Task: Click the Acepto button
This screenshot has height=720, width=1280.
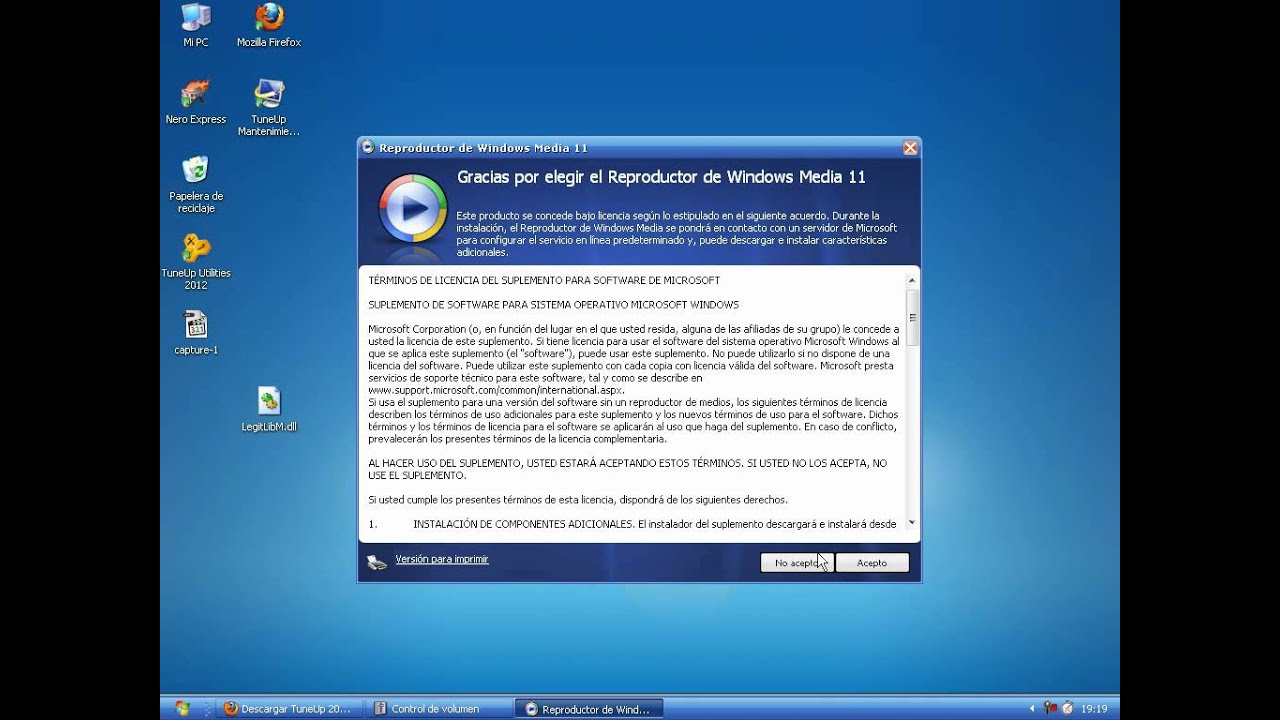Action: point(872,563)
